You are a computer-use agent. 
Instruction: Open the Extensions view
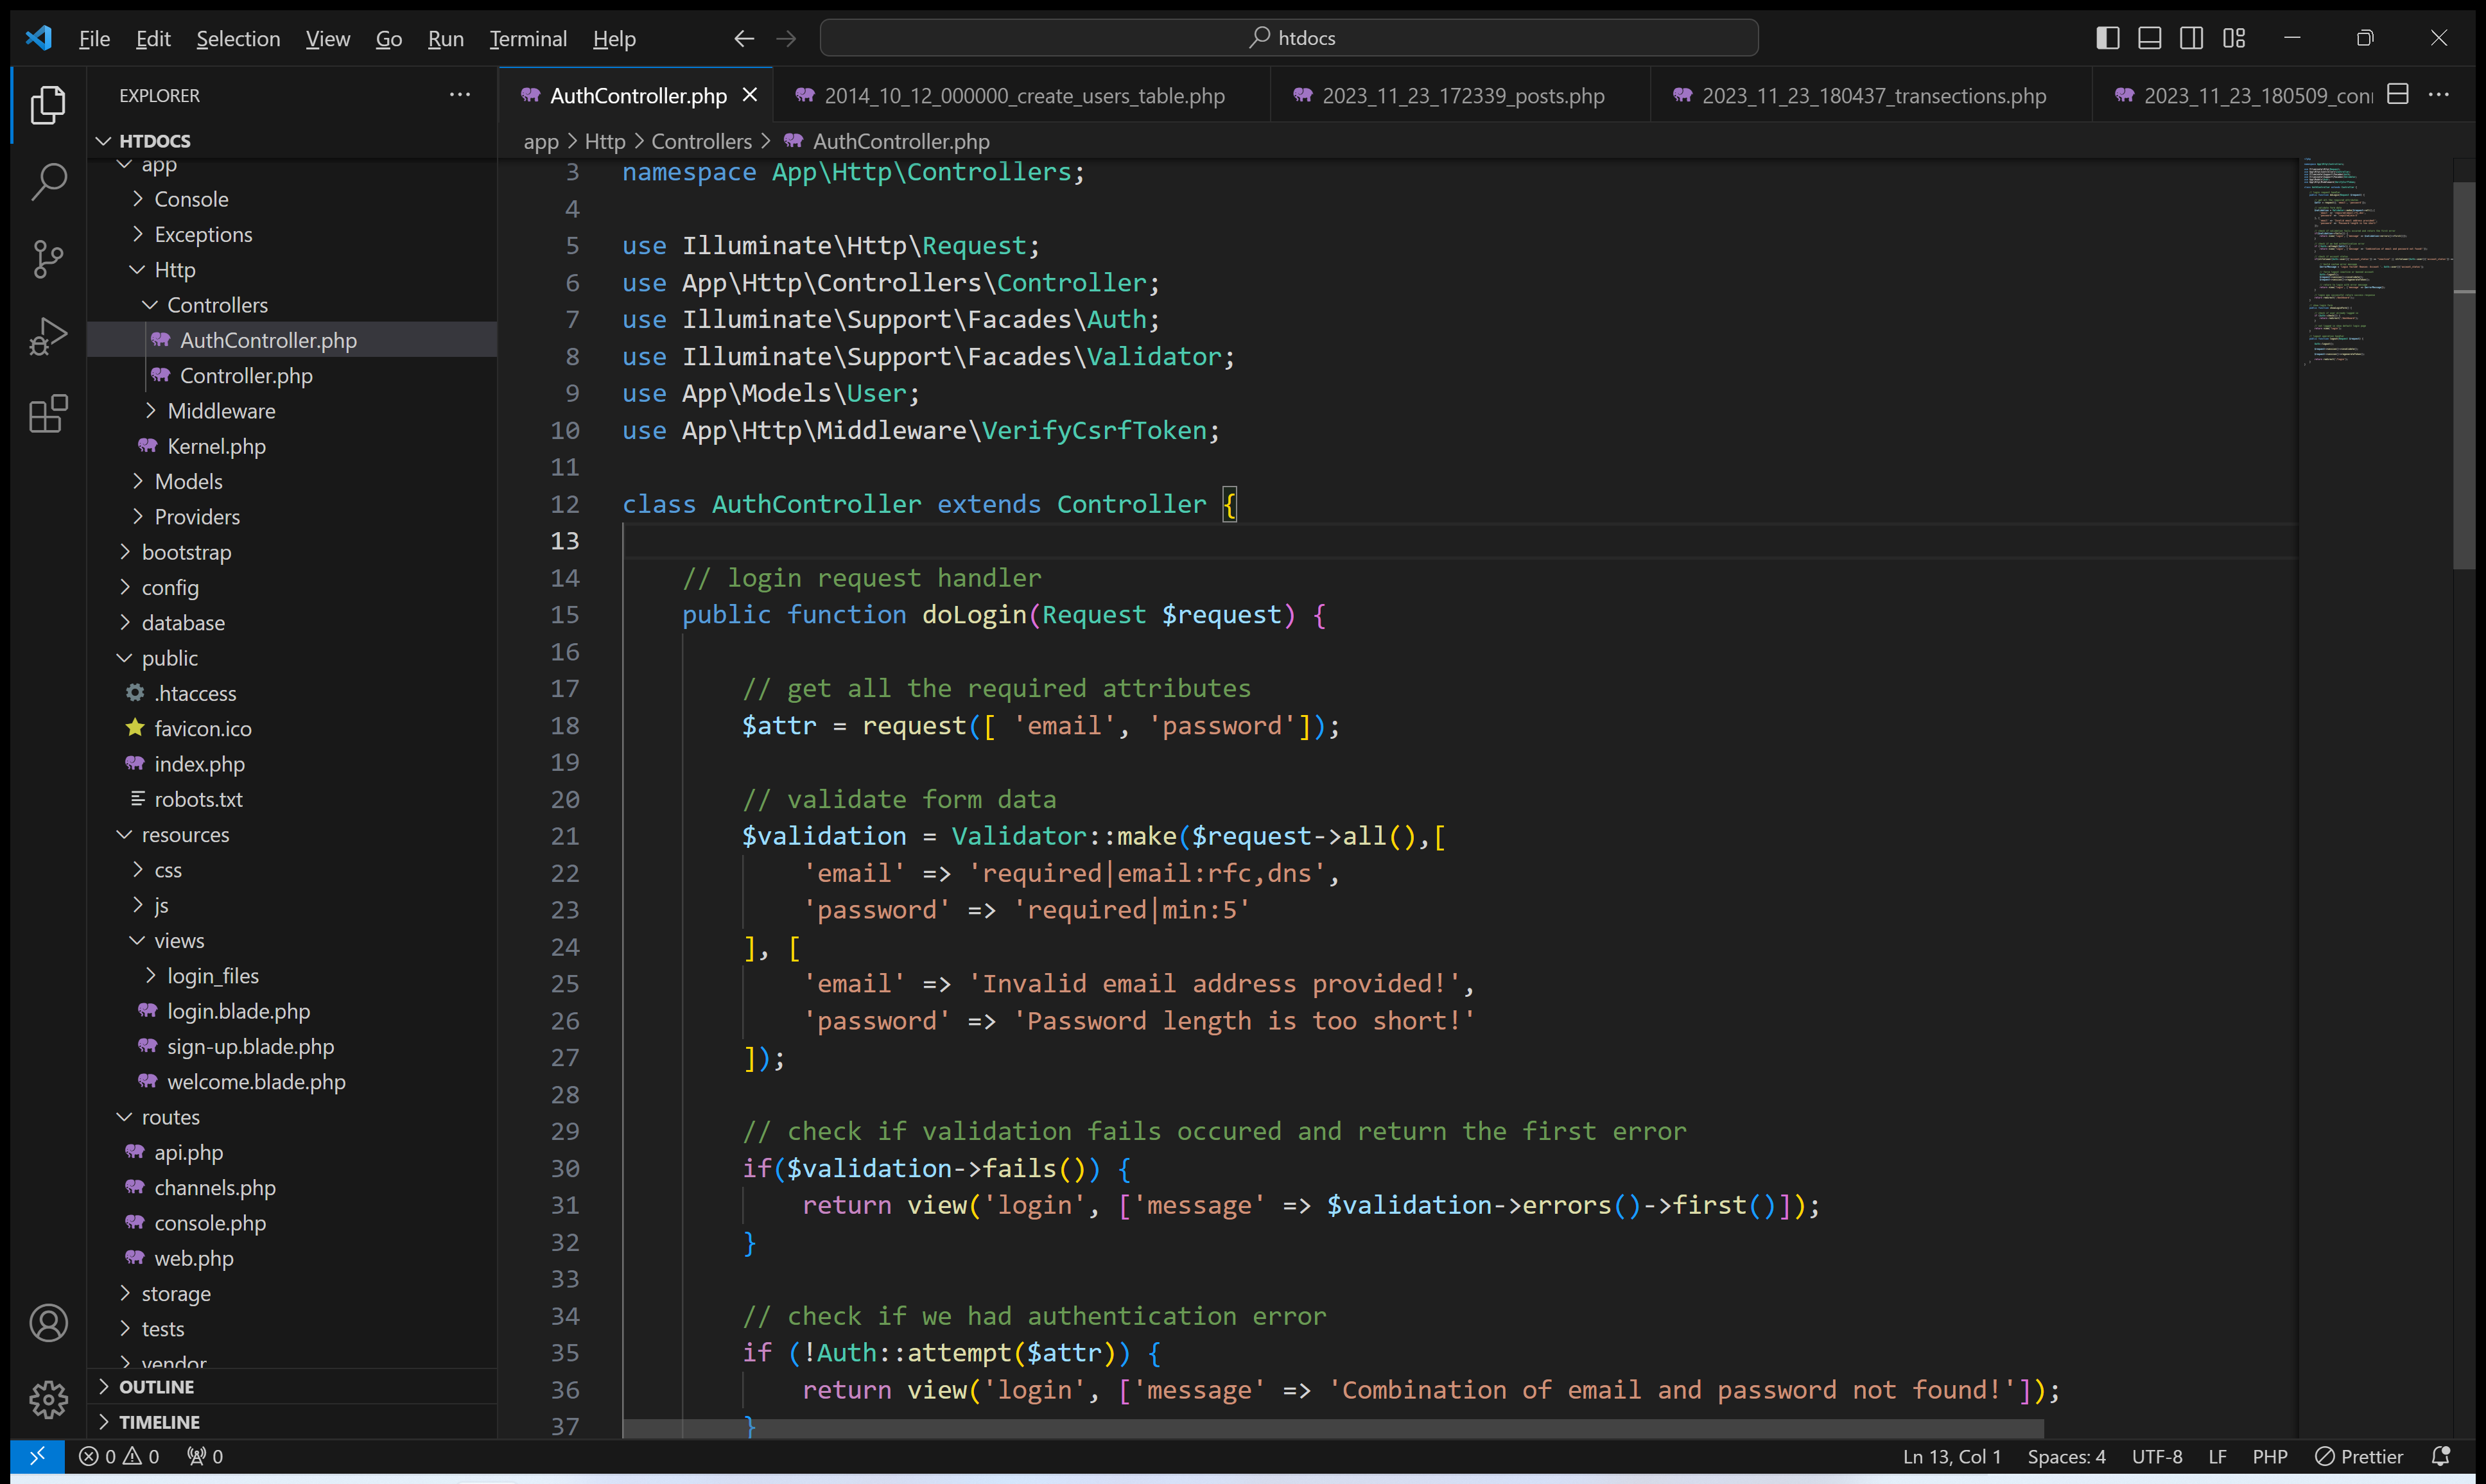(48, 413)
